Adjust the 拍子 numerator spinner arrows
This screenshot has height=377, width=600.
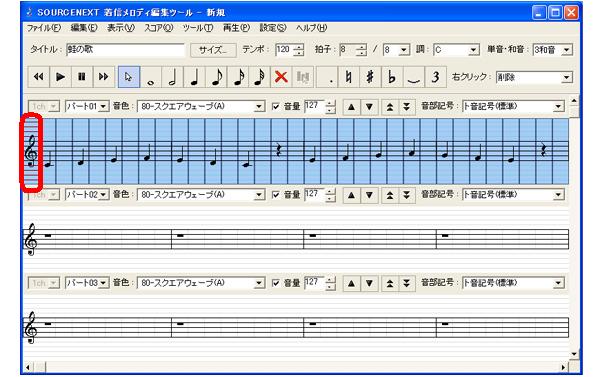pyautogui.click(x=362, y=50)
